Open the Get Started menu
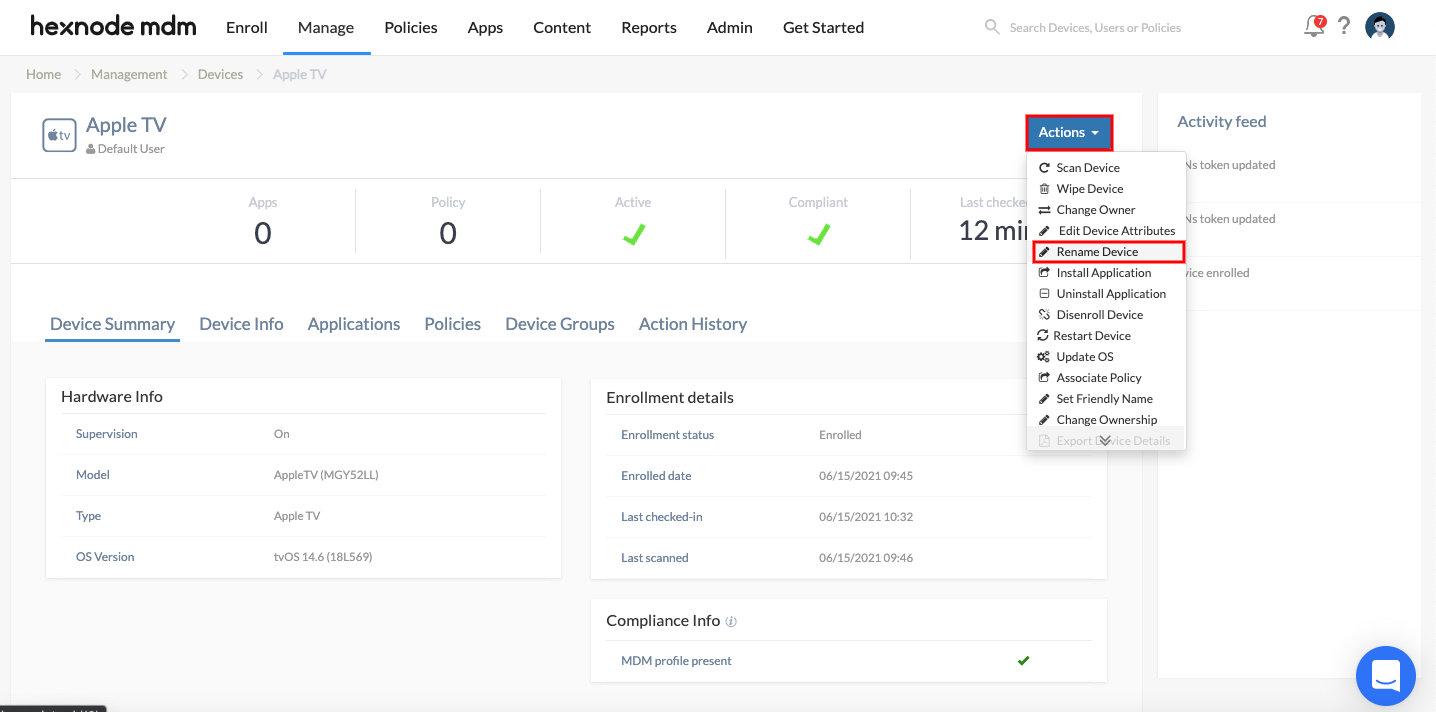Image resolution: width=1436 pixels, height=712 pixels. coord(824,27)
